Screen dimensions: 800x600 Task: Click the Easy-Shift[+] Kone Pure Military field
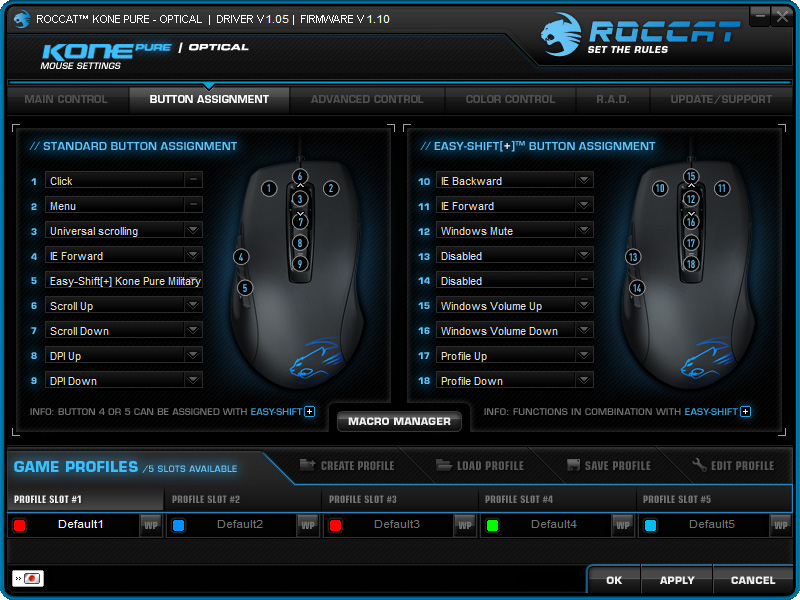[124, 281]
